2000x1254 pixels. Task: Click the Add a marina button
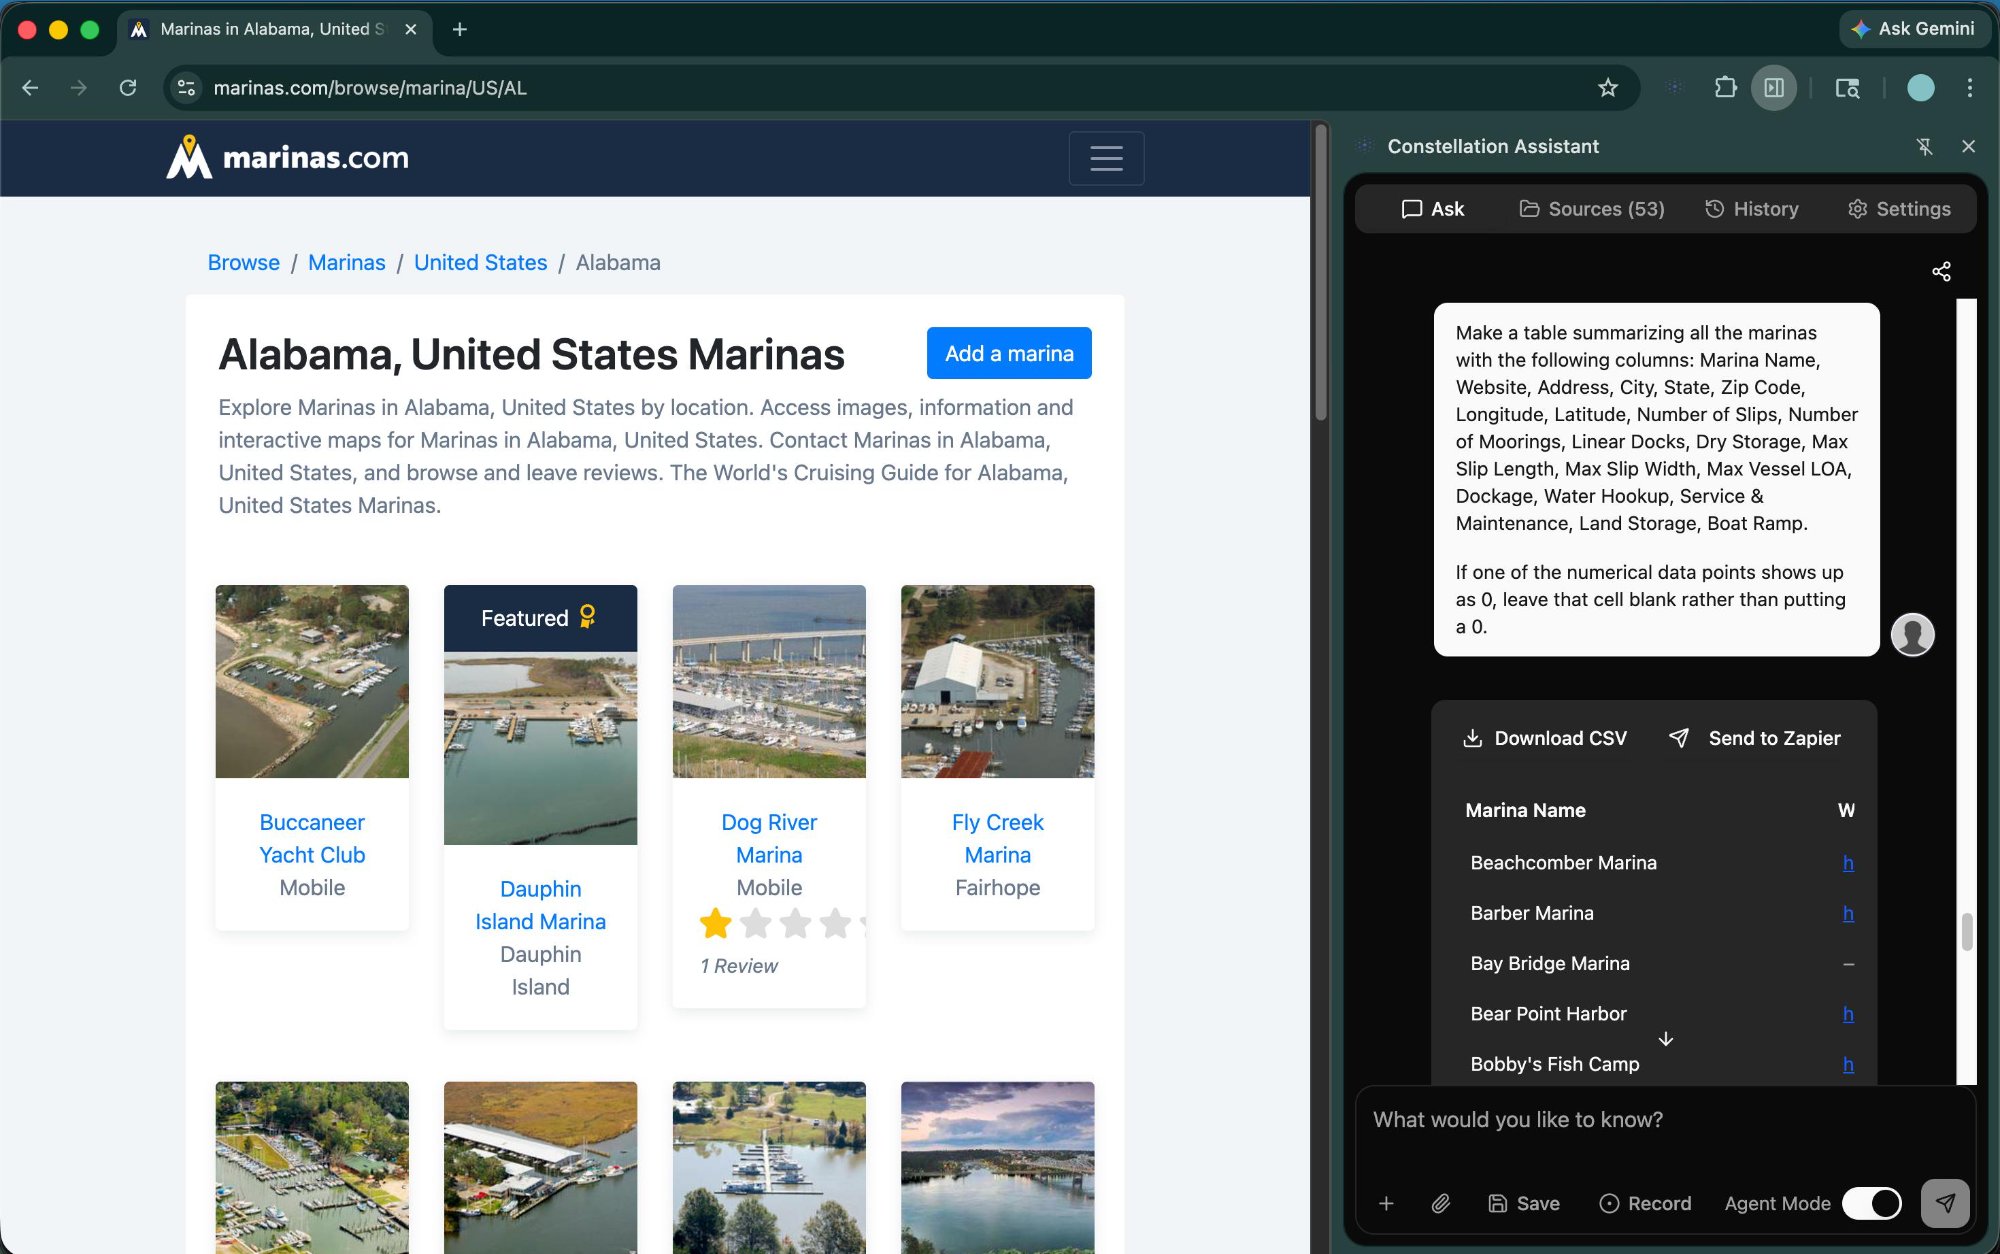(x=1009, y=353)
